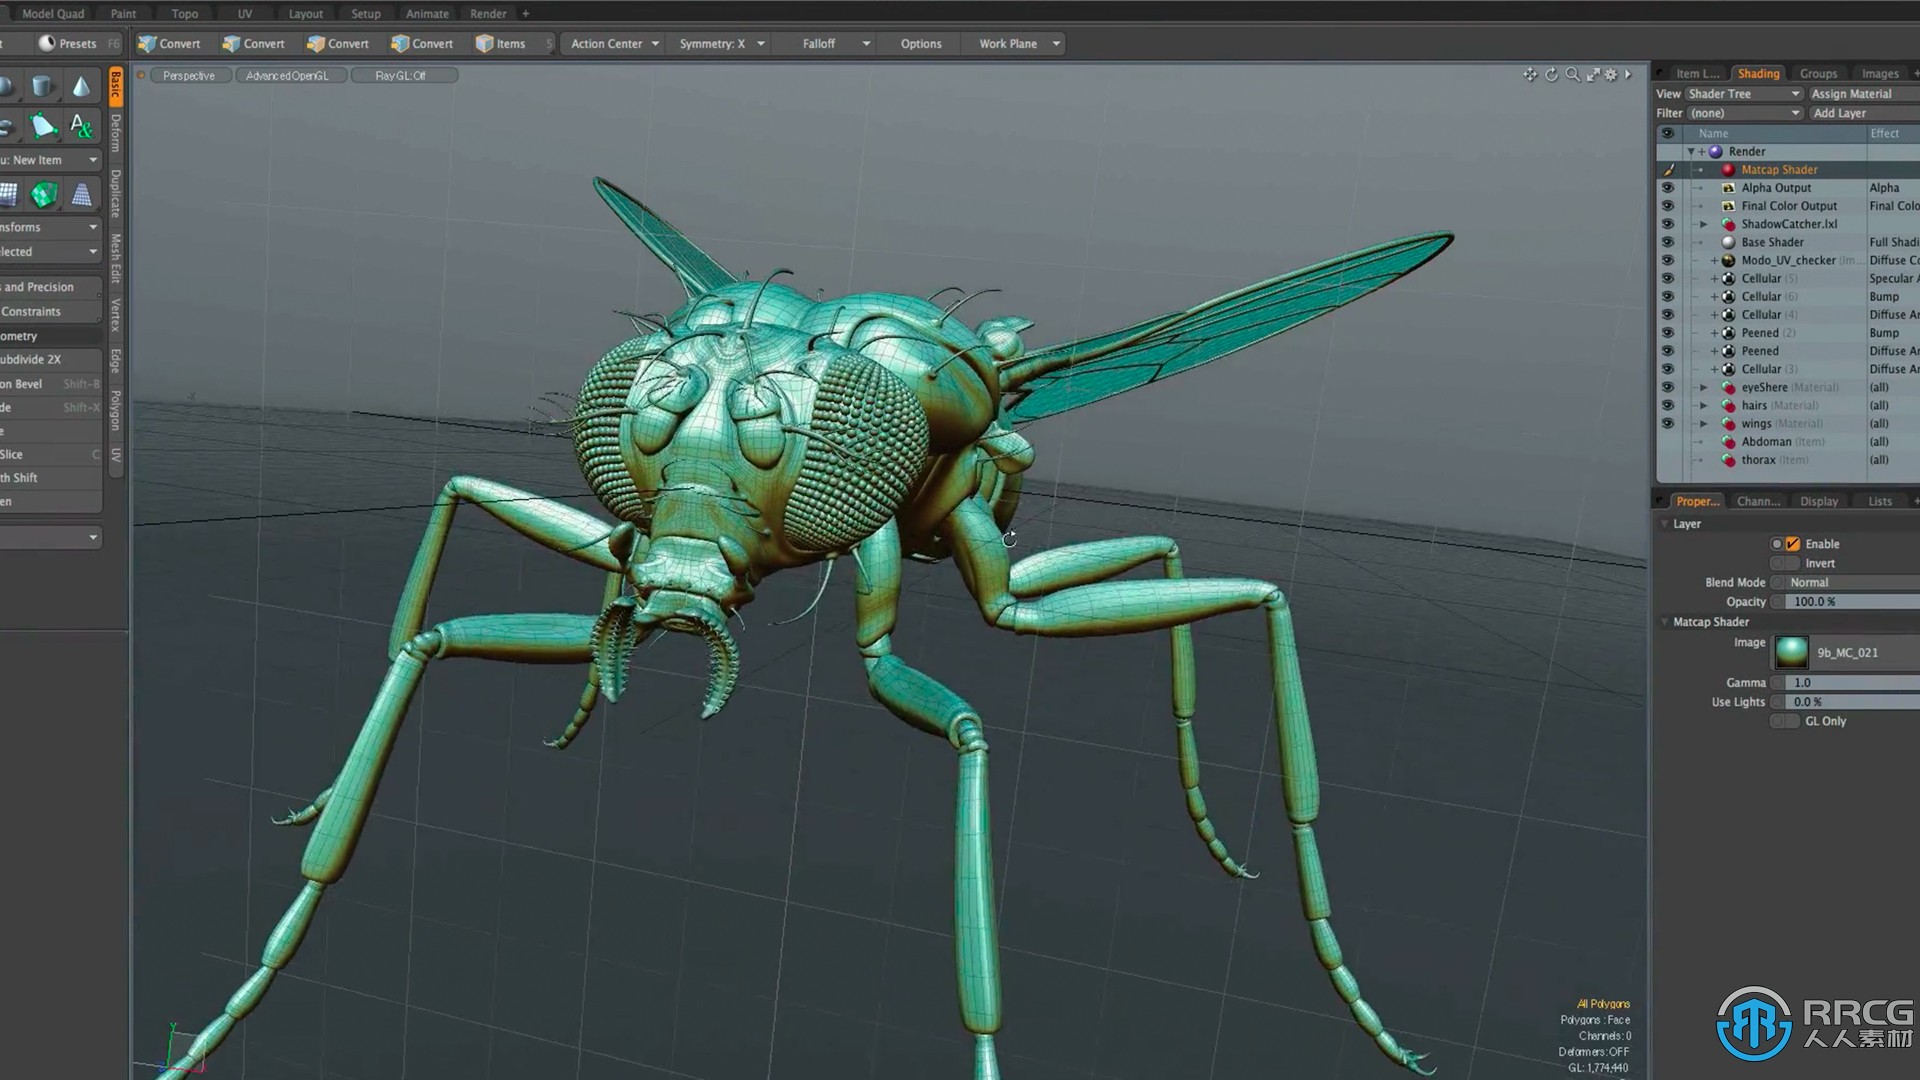Open the UV menu

pos(241,13)
